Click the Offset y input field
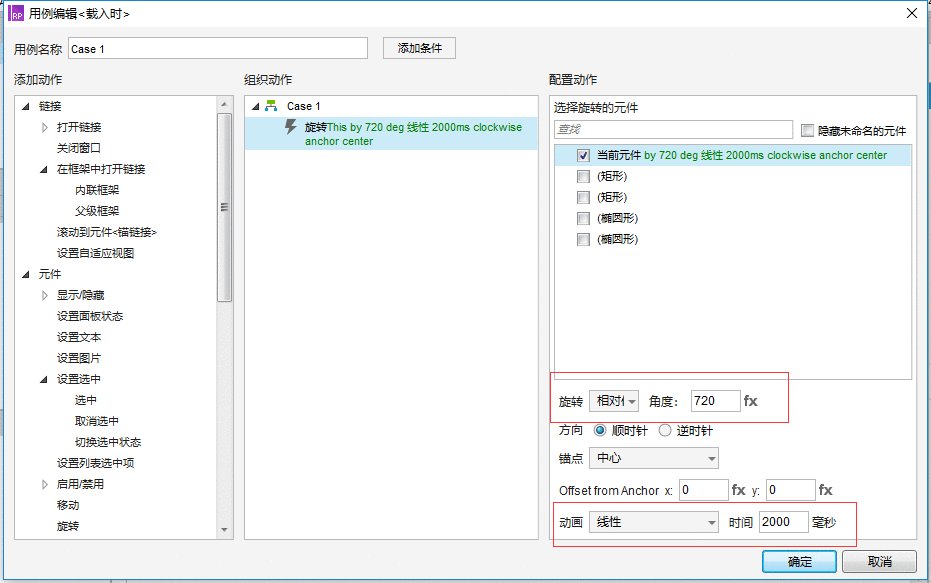Screen dimensions: 931x583 tap(790, 490)
